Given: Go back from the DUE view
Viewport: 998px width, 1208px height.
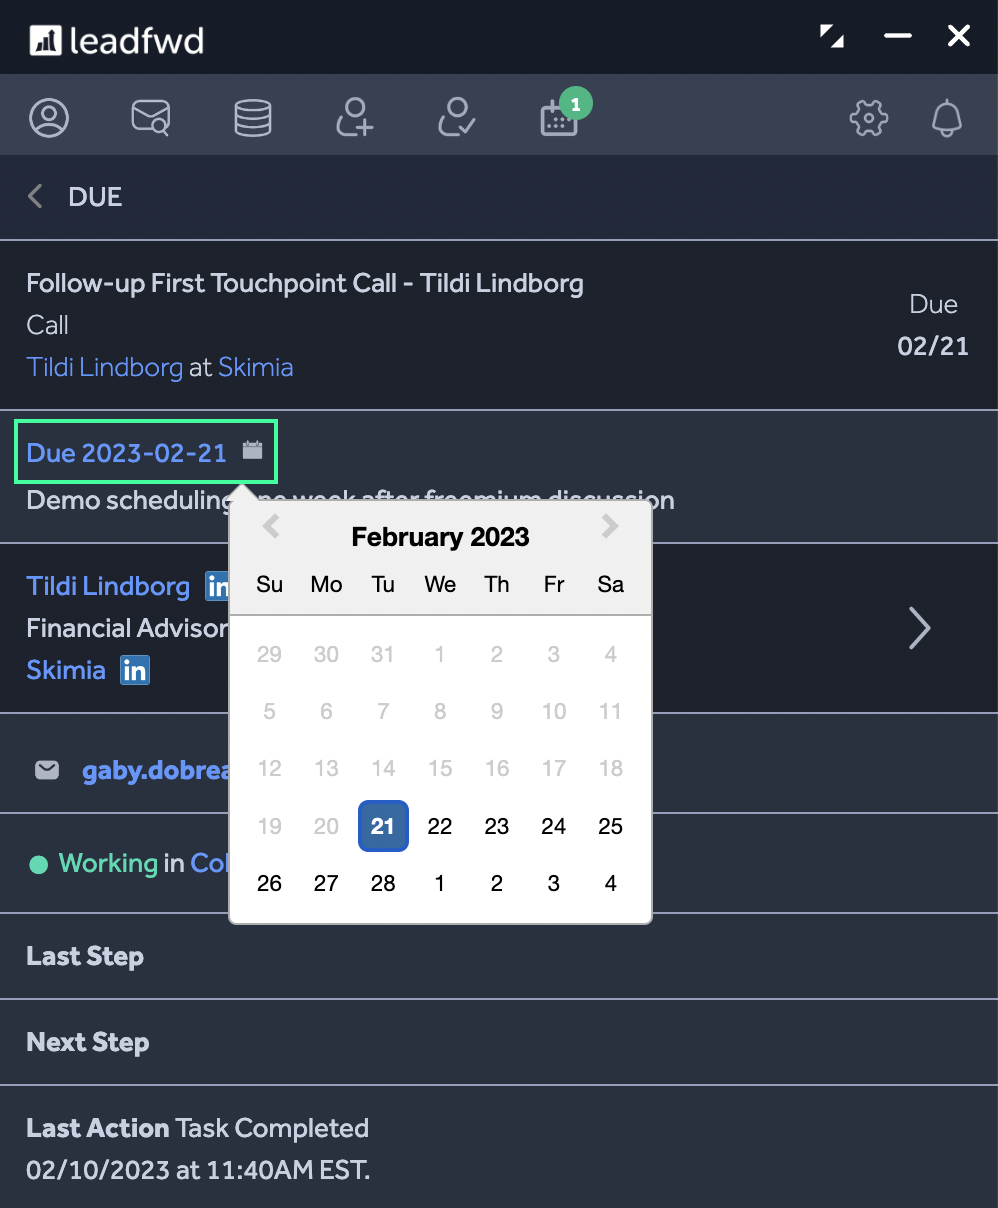Looking at the screenshot, I should 35,196.
